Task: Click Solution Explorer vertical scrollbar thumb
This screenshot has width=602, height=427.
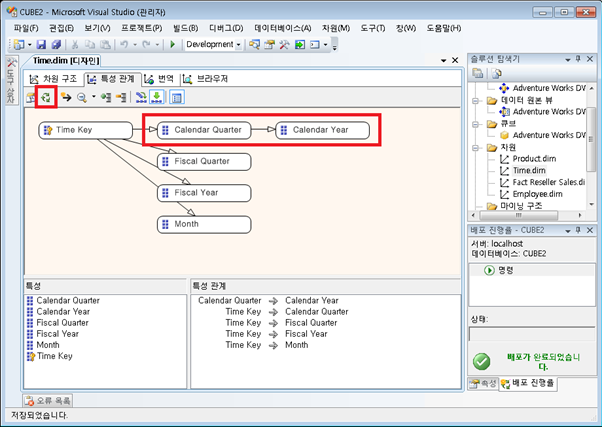Action: [591, 139]
